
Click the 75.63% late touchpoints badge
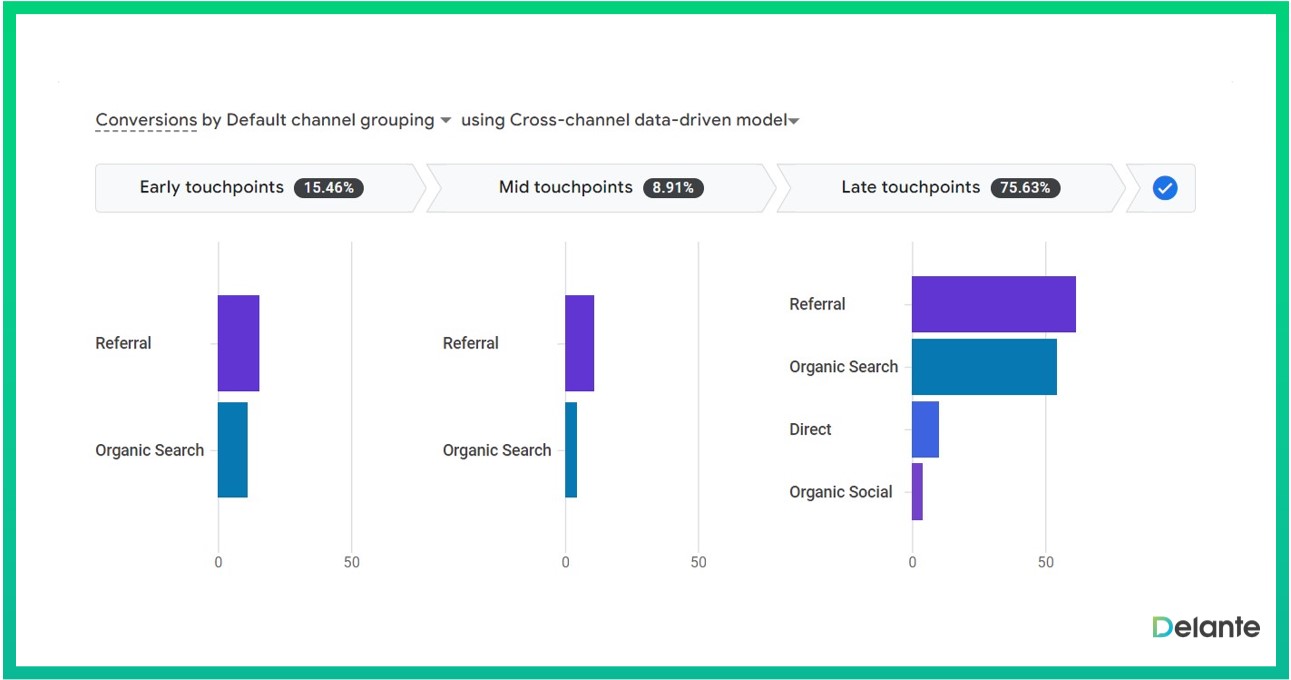tap(1025, 188)
